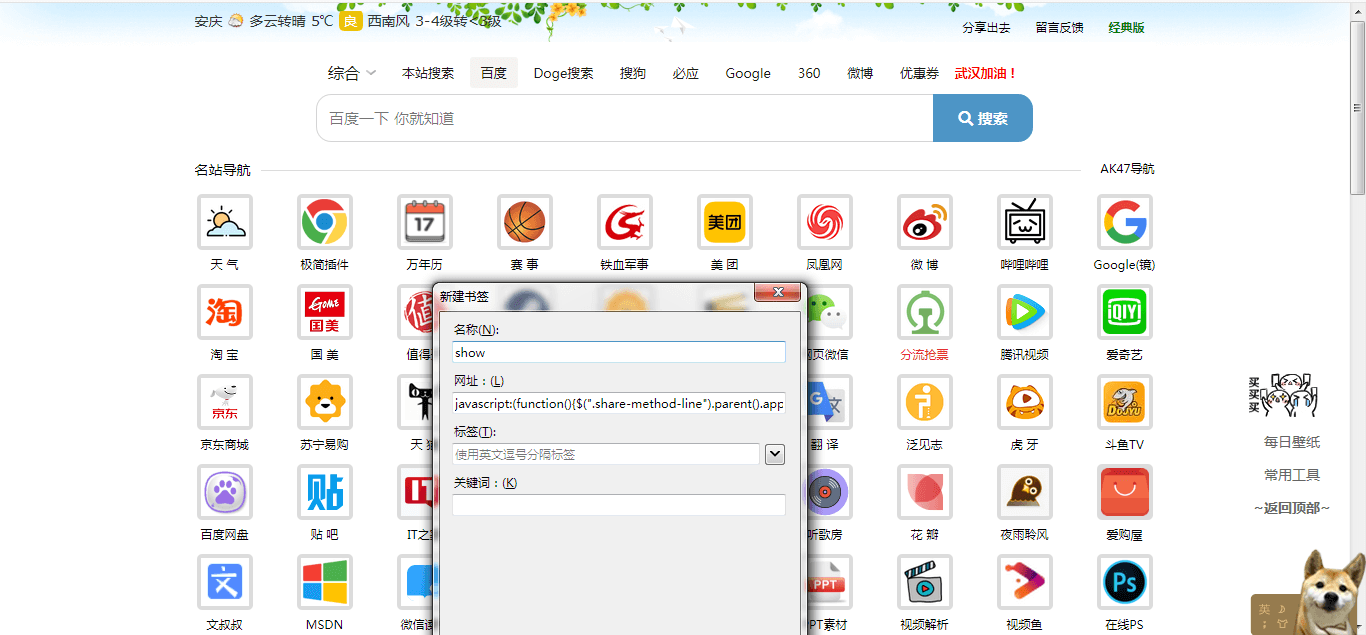This screenshot has width=1366, height=635.
Task: Open the 在线PS icon
Action: click(x=1125, y=582)
